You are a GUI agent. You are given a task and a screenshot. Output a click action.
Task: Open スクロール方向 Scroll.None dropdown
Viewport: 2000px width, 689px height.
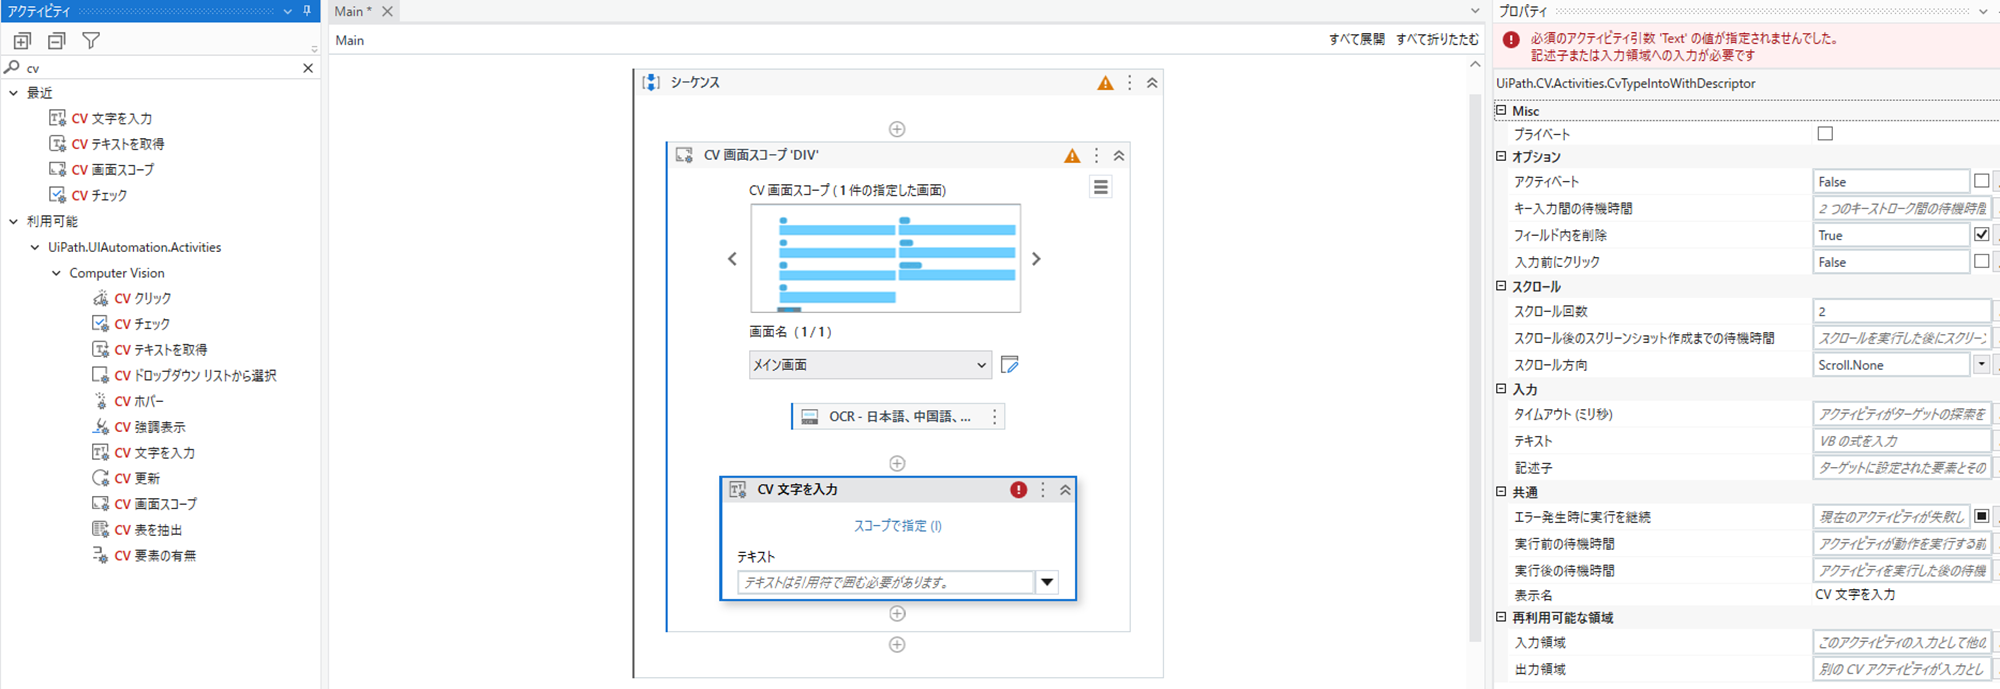coord(1981,365)
